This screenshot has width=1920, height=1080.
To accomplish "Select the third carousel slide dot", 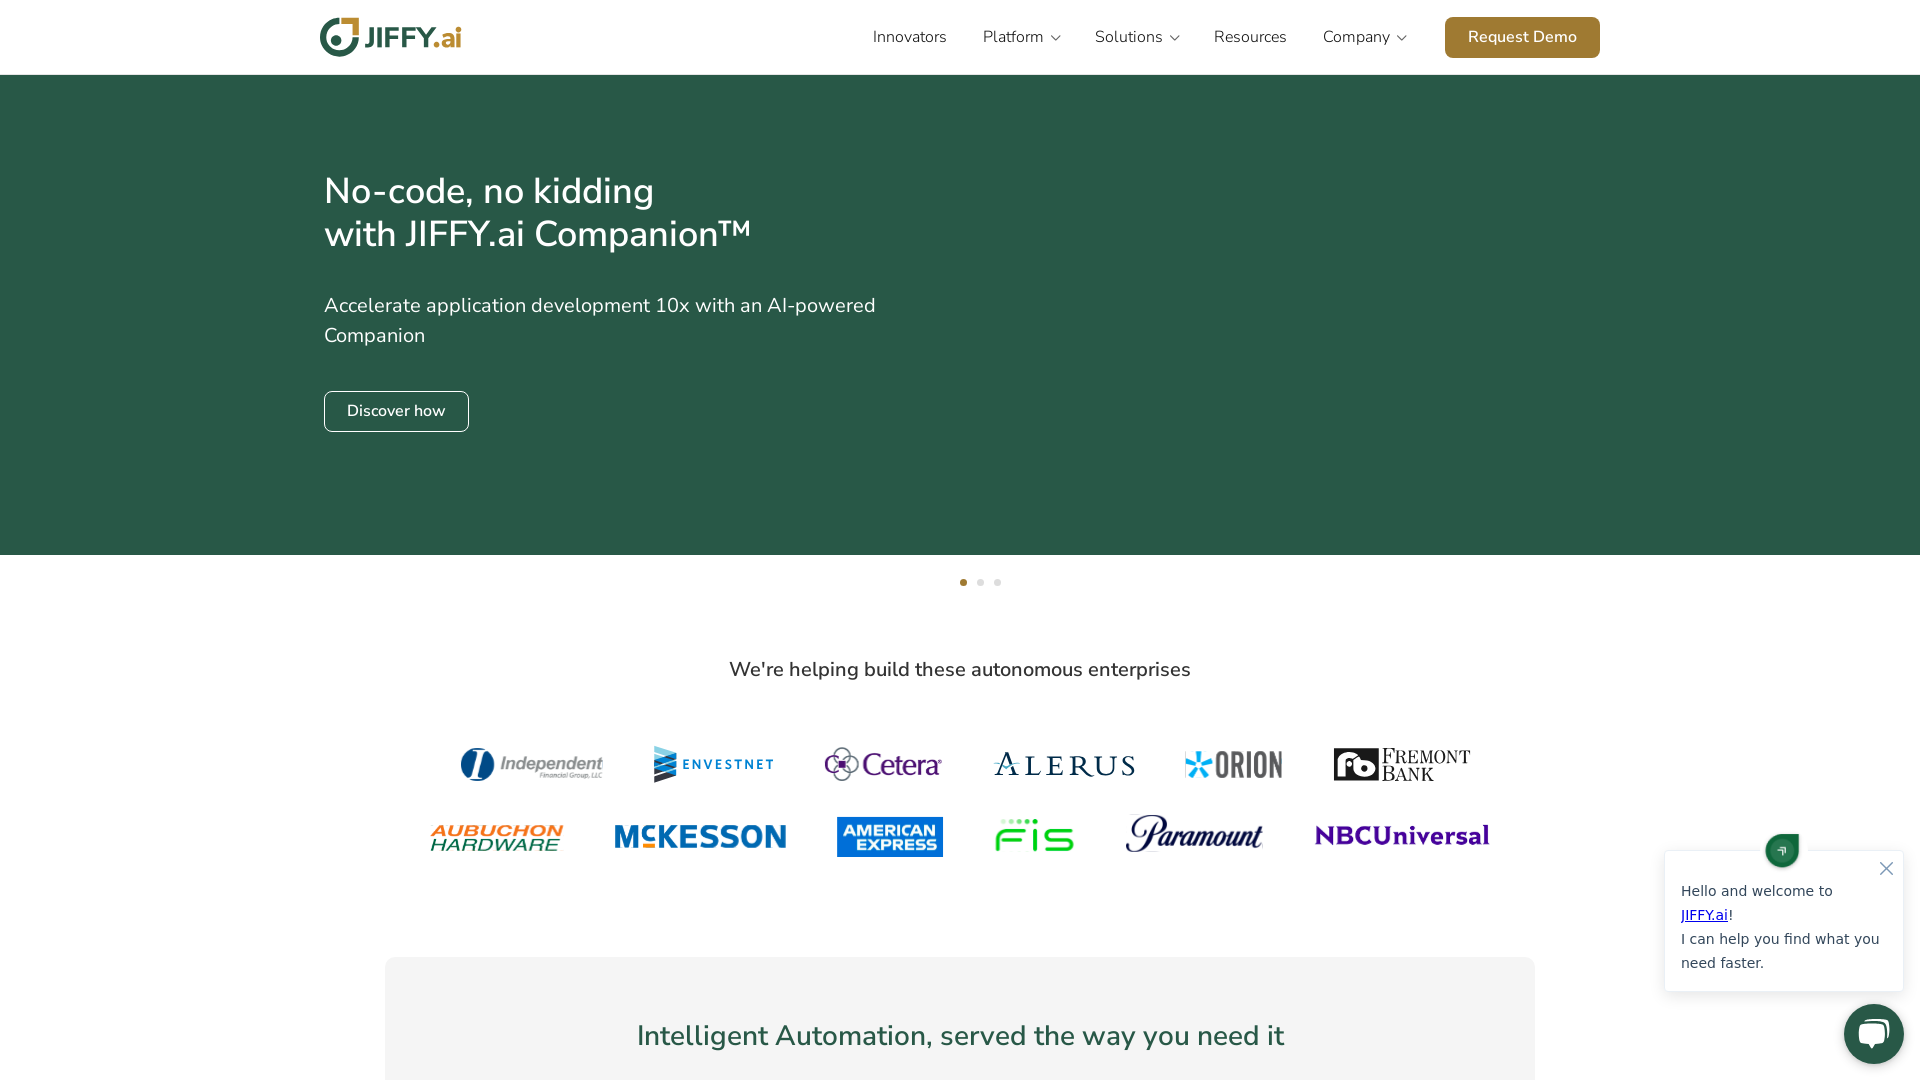I will 997,582.
